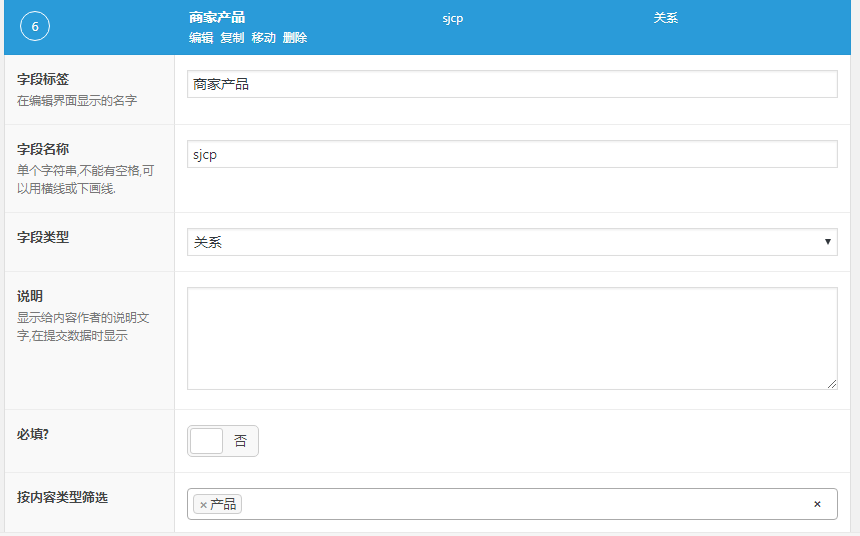Toggle the 必填? switch
The height and width of the screenshot is (536, 860).
(223, 441)
